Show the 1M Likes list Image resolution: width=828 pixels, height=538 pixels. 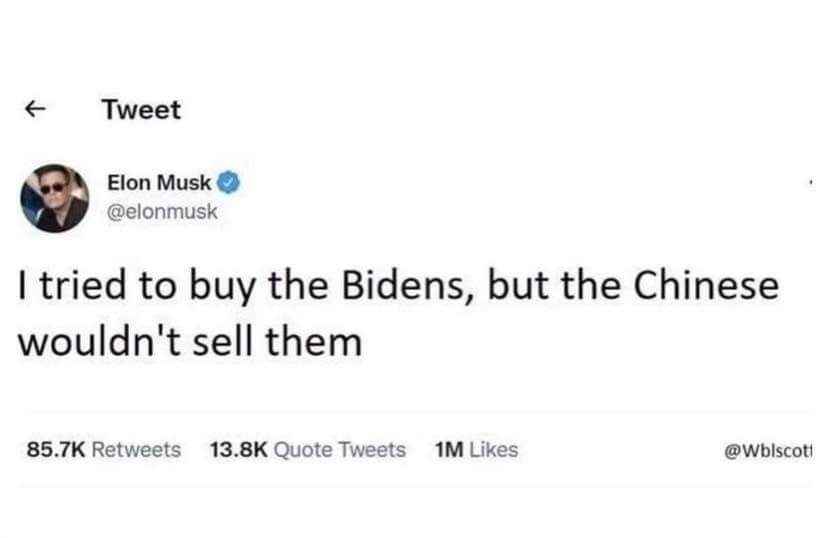(x=476, y=450)
